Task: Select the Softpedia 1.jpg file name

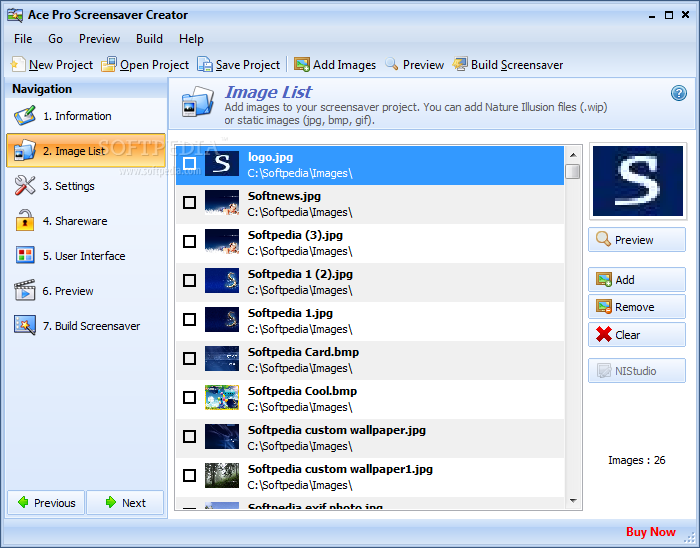Action: pos(290,313)
